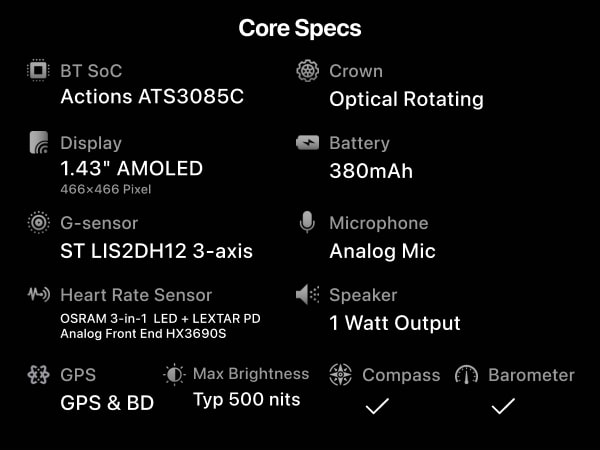Screen dimensions: 600x450
Task: Click the Typ 500 nits value
Action: 247,400
